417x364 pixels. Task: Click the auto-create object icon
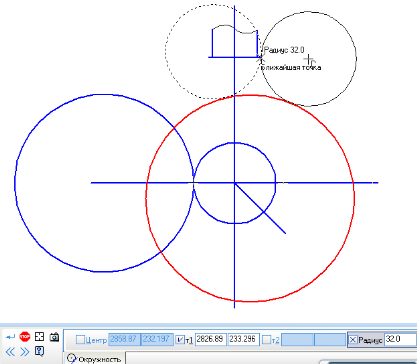[x=39, y=337]
